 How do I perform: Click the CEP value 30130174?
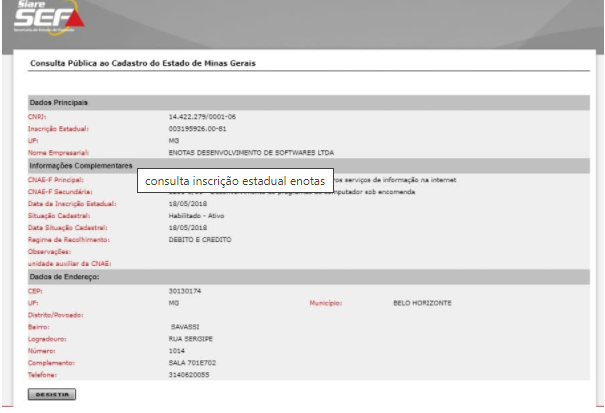pos(185,289)
